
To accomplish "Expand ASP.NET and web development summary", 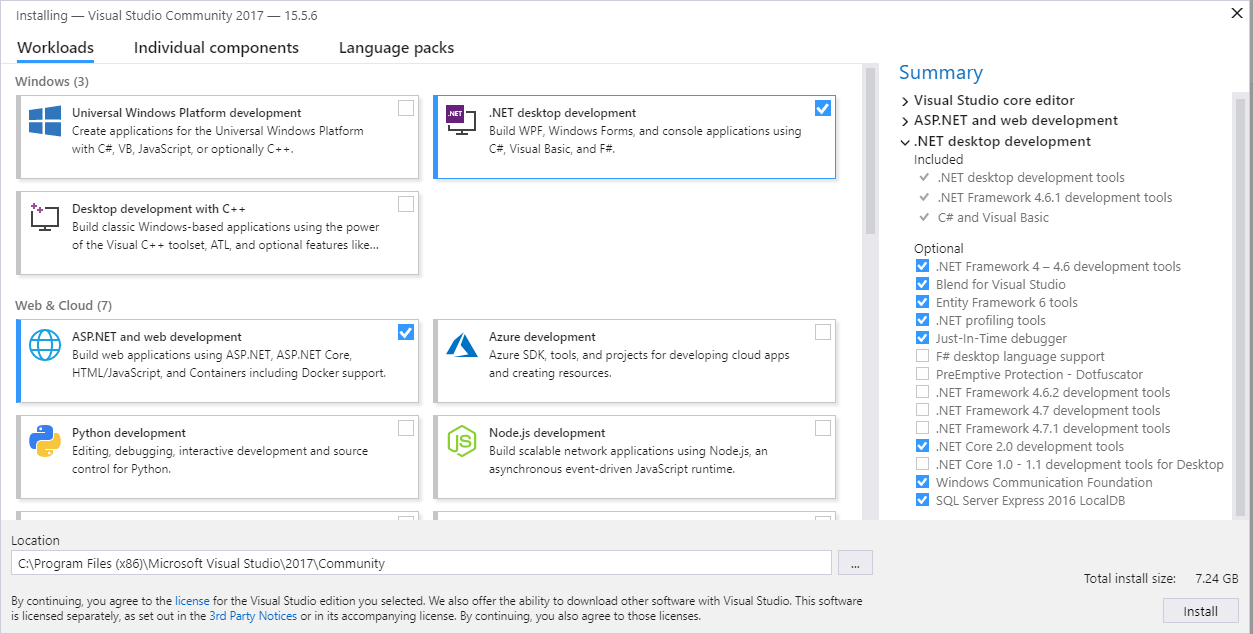I will click(905, 121).
